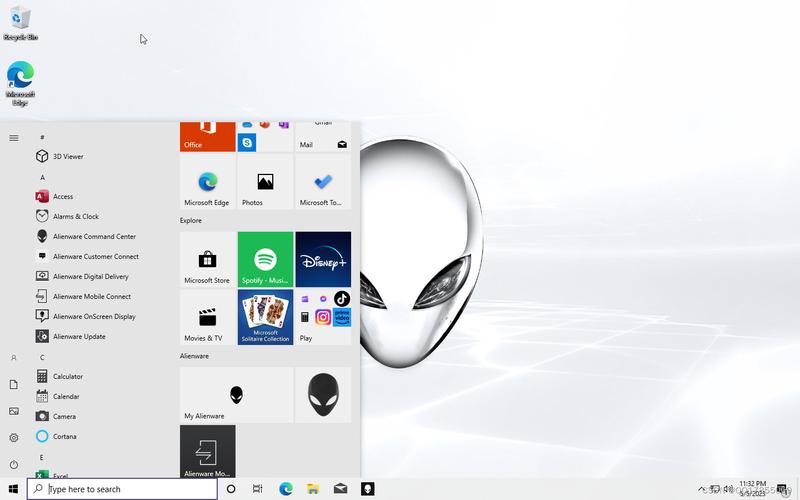800x500 pixels.
Task: Open the Microsoft Edge tile
Action: coord(208,182)
